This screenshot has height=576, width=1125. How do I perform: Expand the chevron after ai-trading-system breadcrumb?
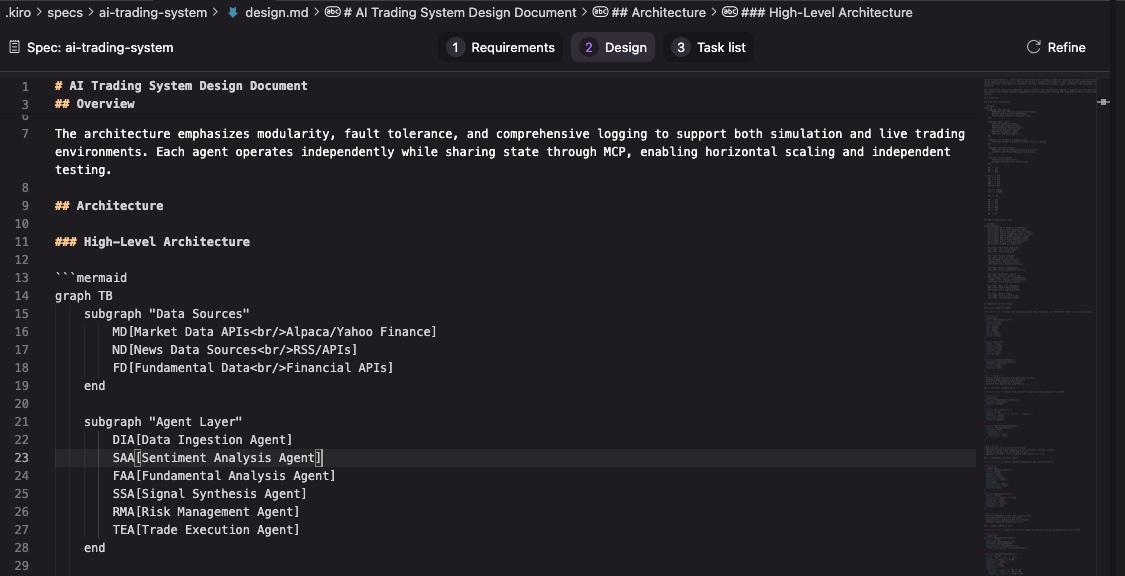(215, 12)
